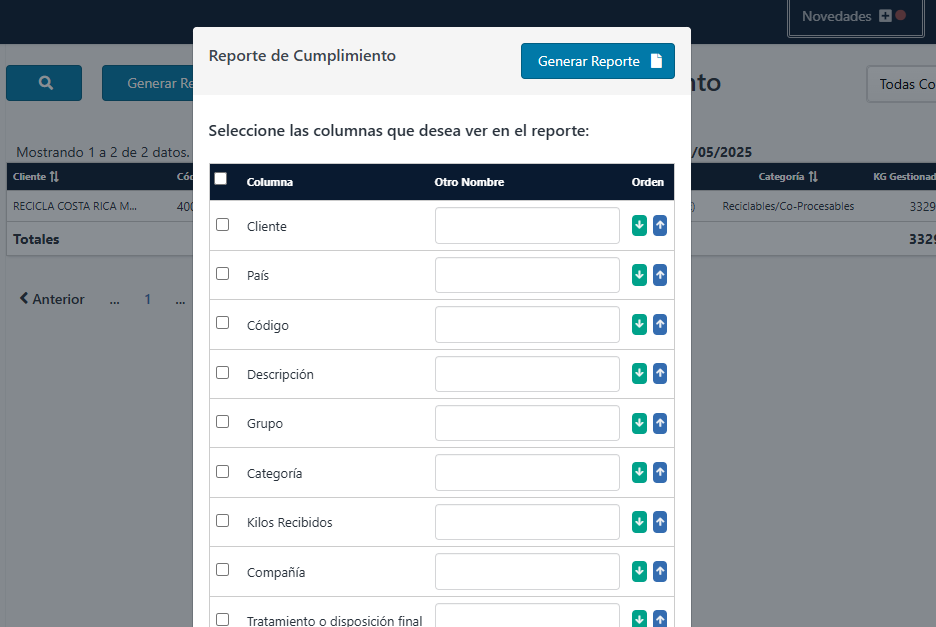936x627 pixels.
Task: Click the Otro Nombre field for País
Action: pos(527,275)
